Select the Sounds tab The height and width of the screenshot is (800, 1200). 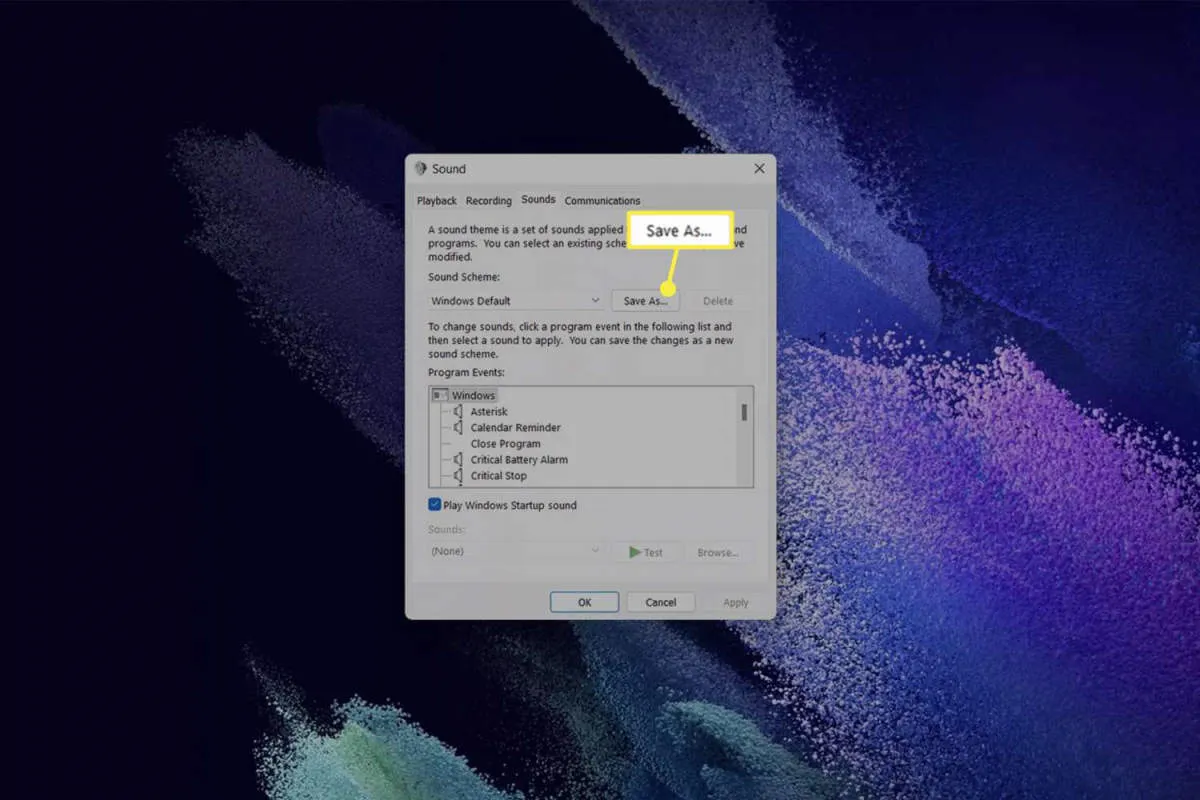538,200
